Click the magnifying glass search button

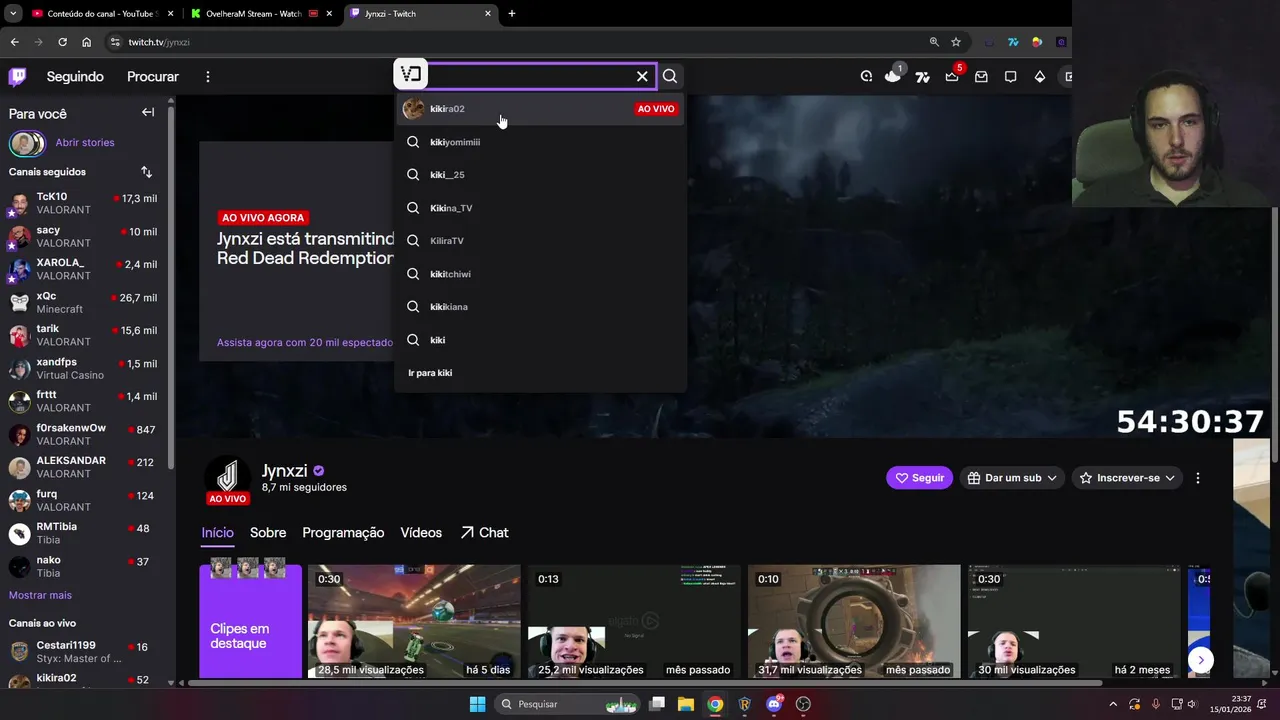[670, 76]
